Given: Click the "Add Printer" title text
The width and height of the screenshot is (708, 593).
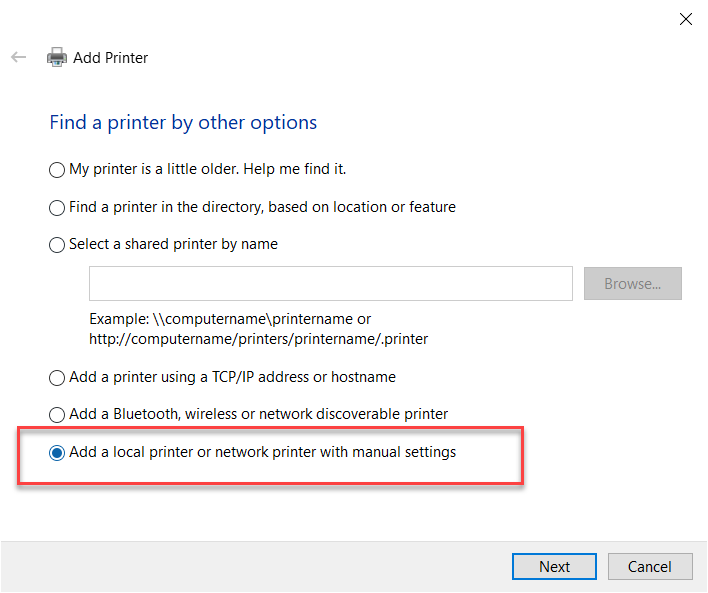Looking at the screenshot, I should click(110, 58).
